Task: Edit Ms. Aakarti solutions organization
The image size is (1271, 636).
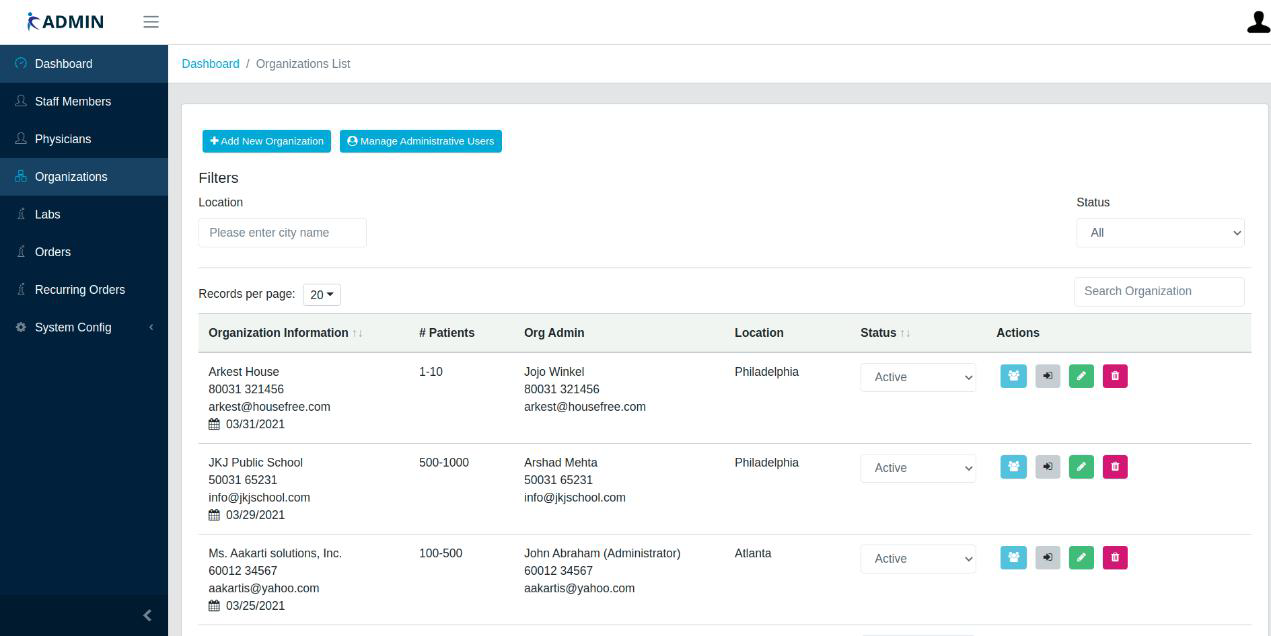Action: (x=1081, y=558)
